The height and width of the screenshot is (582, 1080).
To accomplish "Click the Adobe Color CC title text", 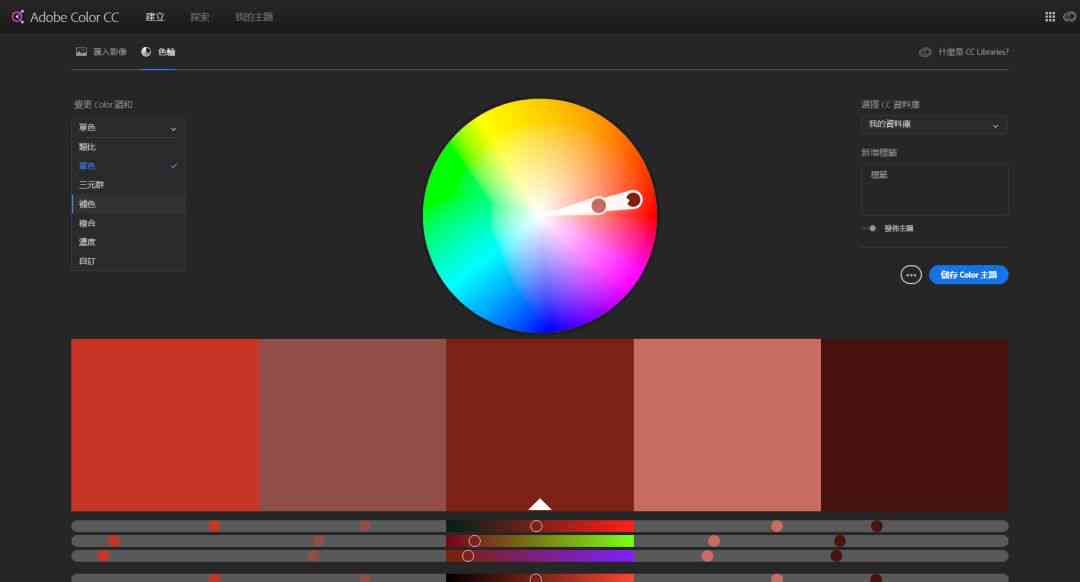I will pos(74,17).
